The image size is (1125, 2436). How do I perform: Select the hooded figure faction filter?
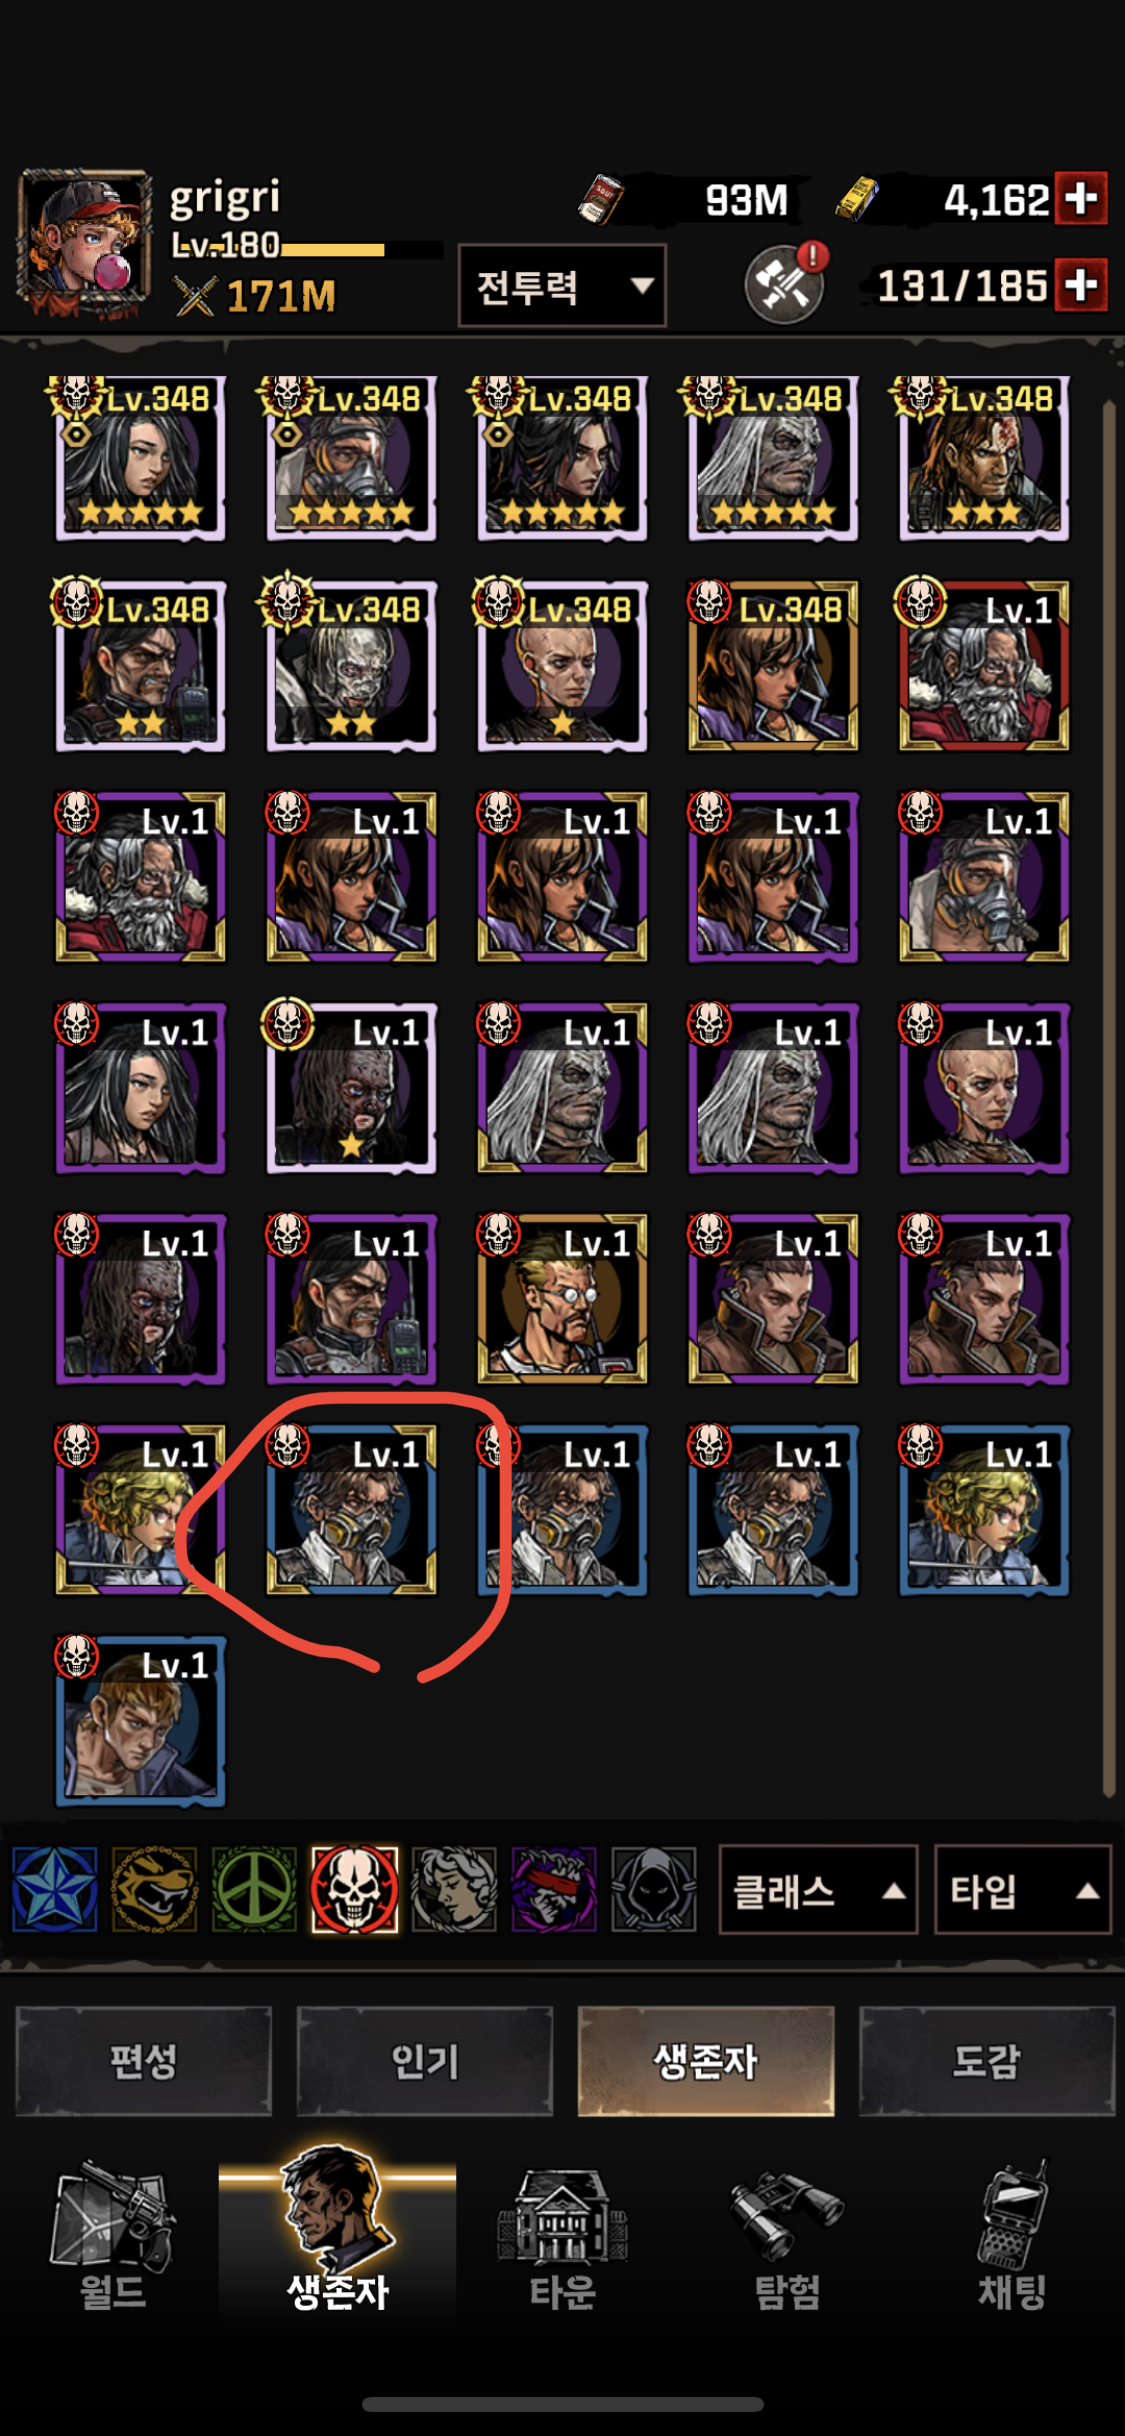654,1889
